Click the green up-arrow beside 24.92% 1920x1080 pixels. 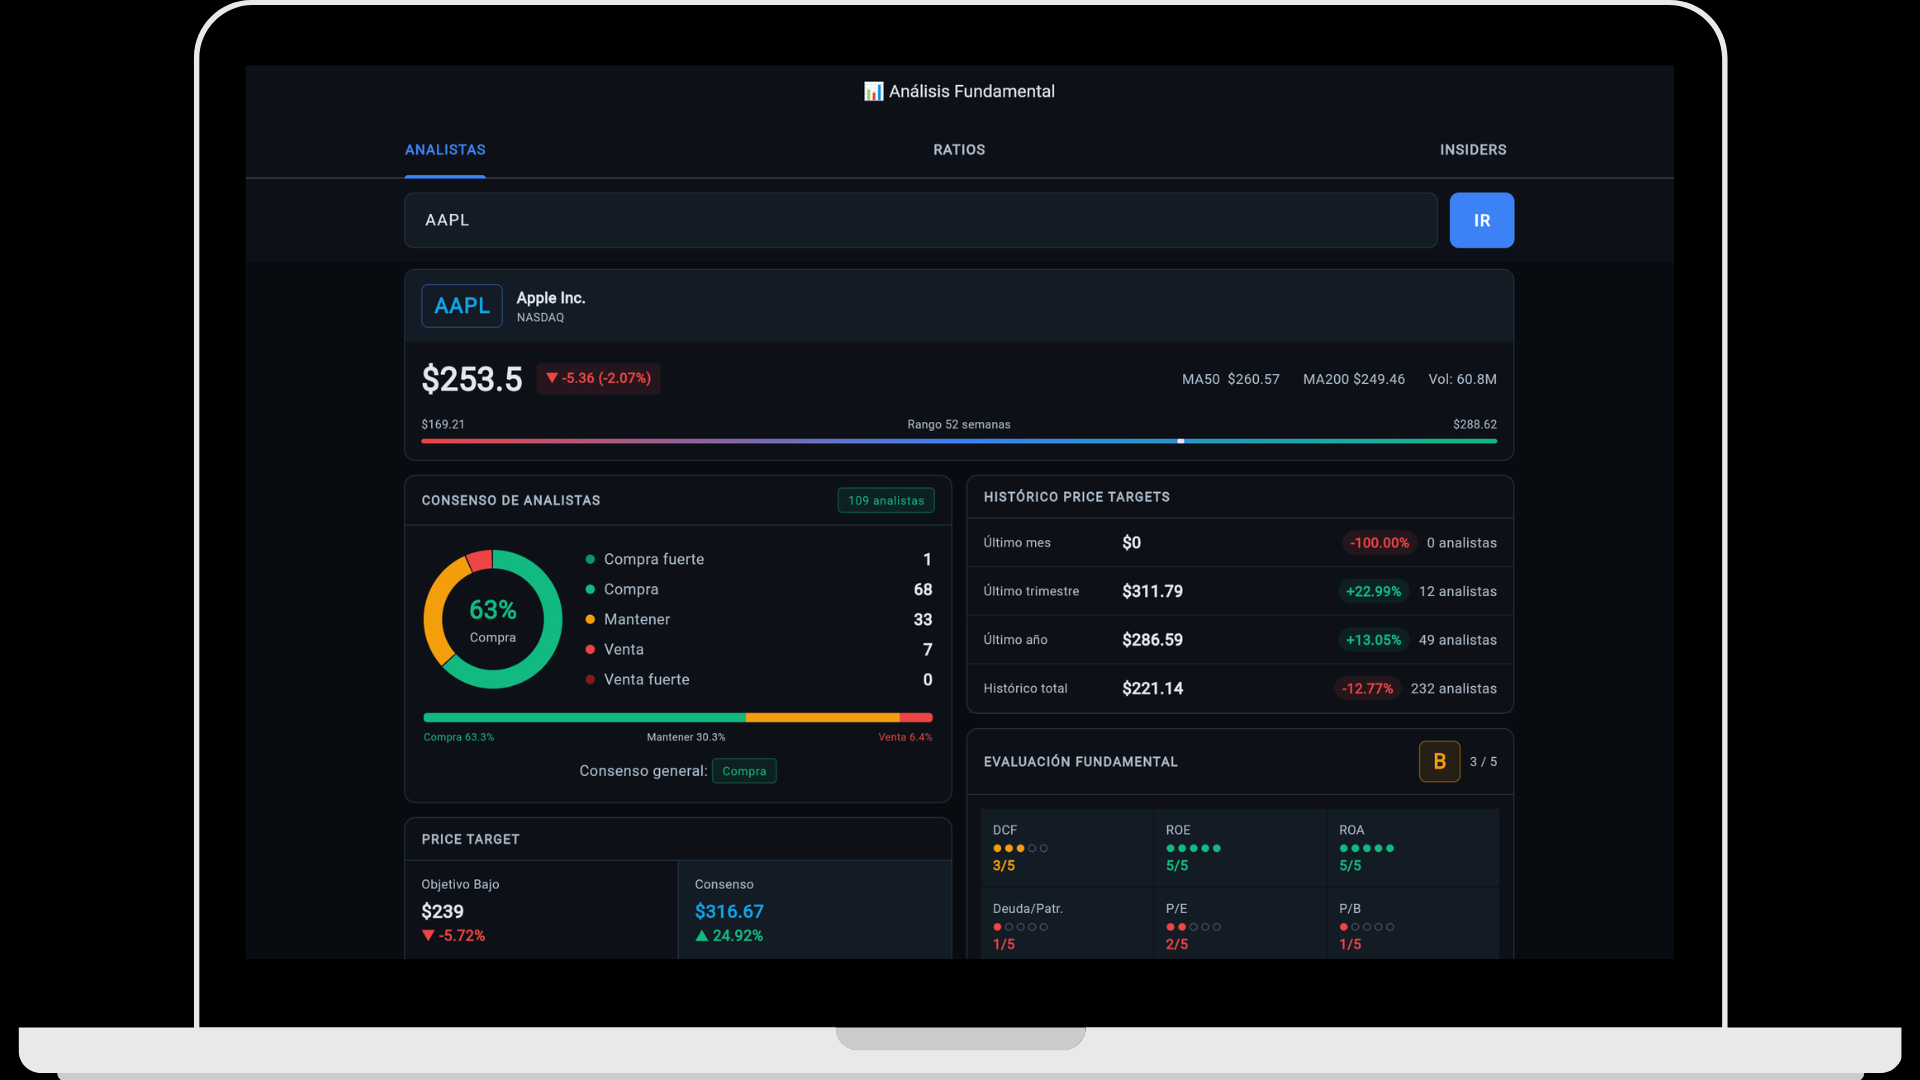coord(702,936)
